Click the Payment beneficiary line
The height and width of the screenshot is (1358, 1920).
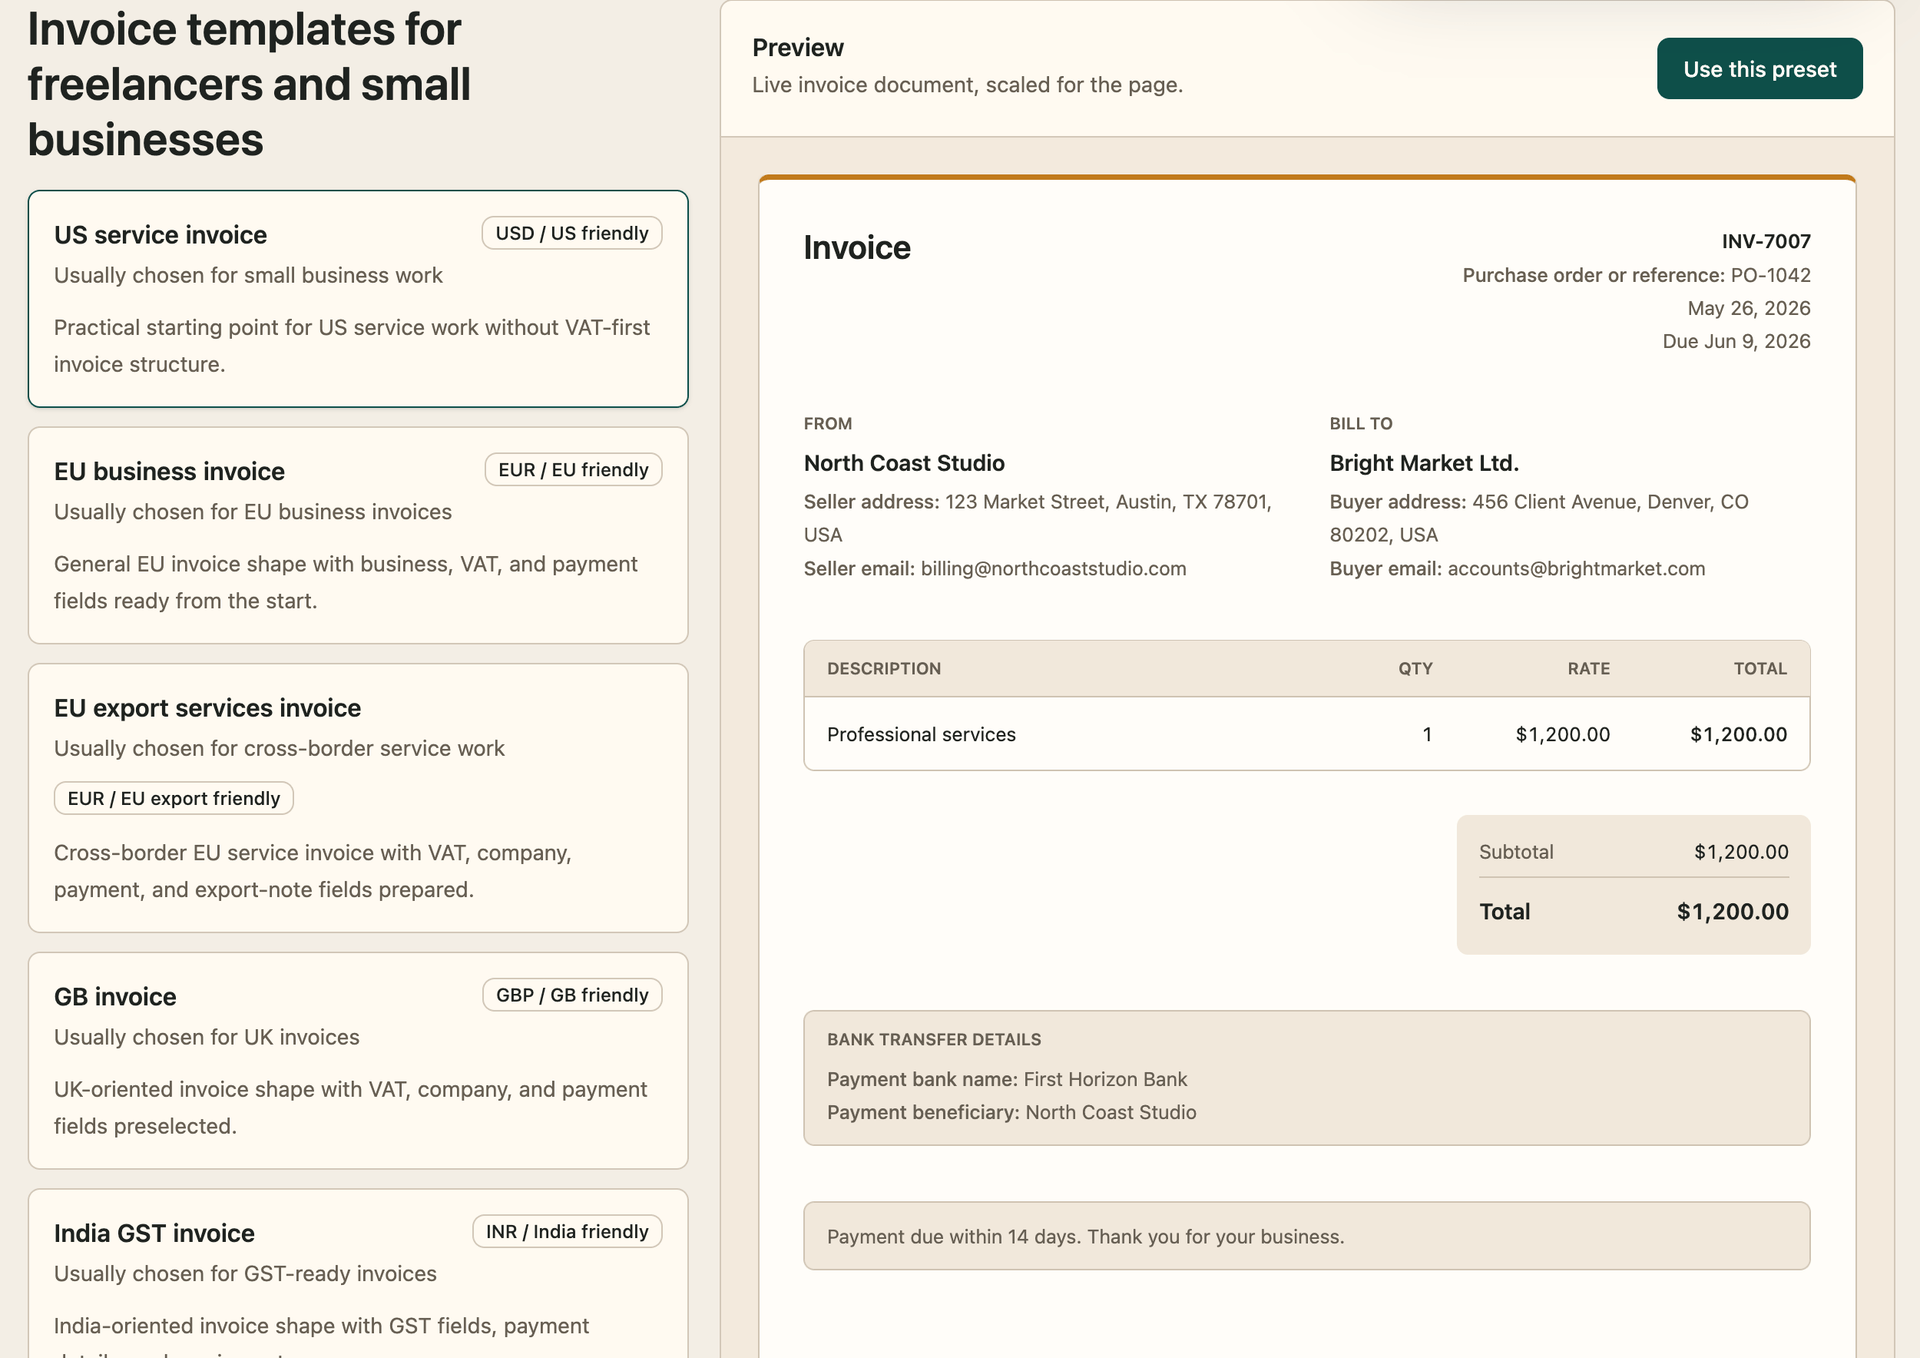point(1011,1113)
